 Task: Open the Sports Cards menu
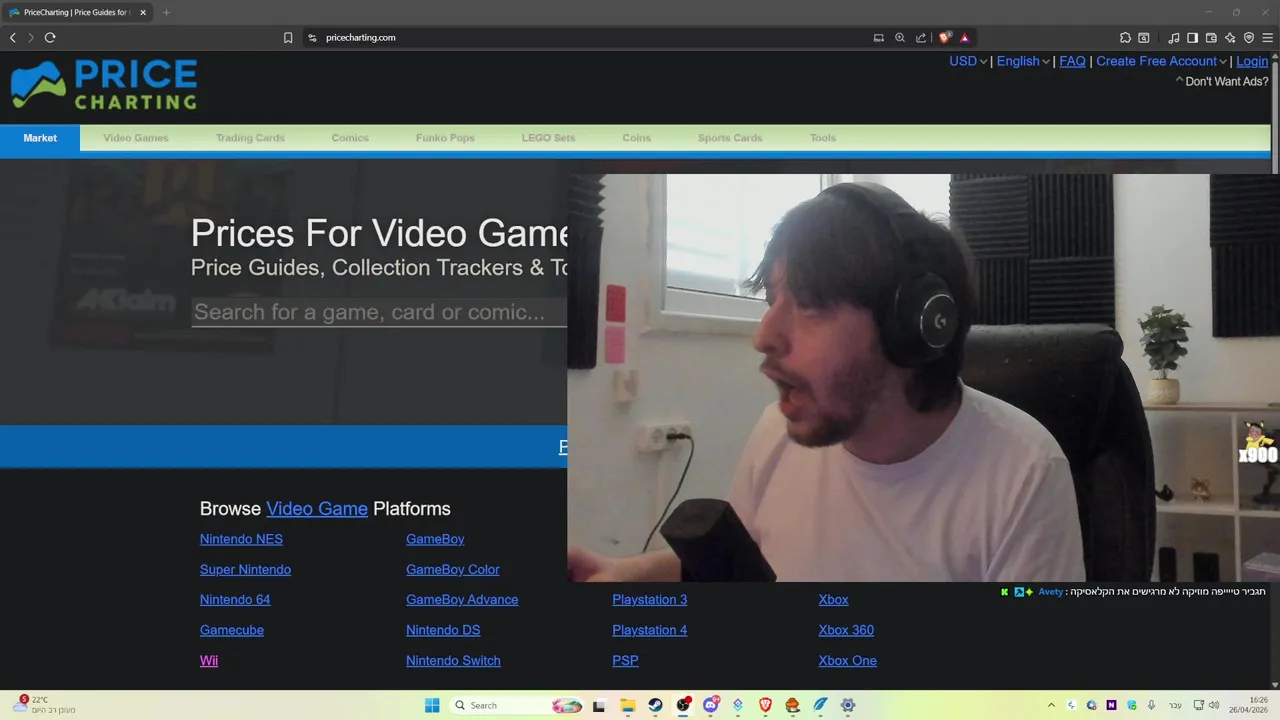point(730,138)
